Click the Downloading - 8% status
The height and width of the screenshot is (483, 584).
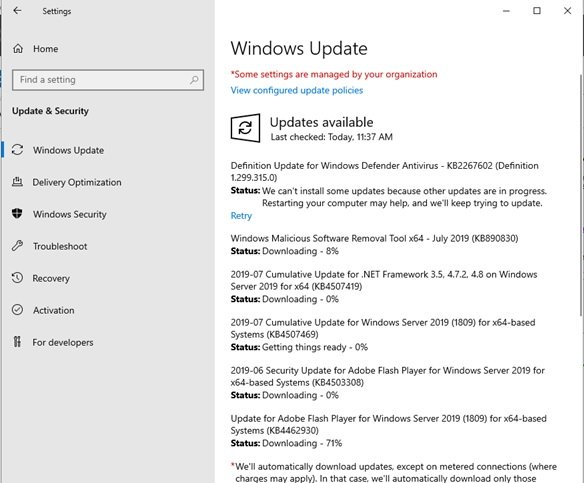point(300,251)
